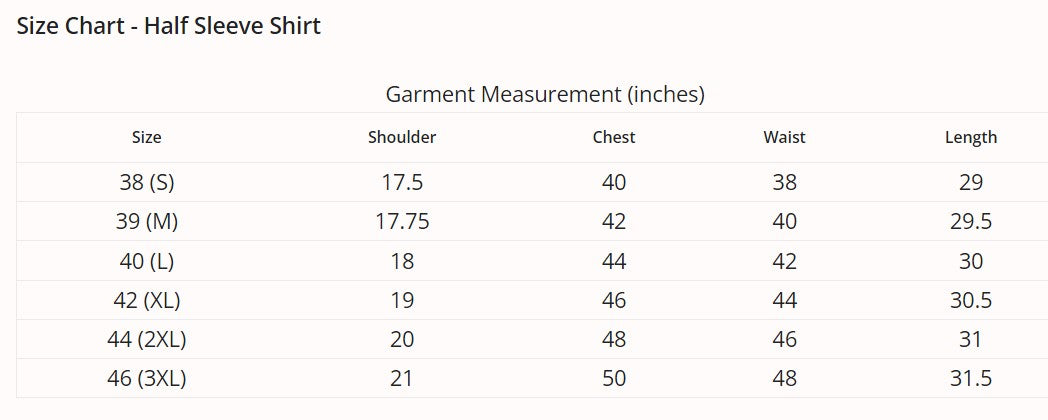Click the Waist column header
1048x420 pixels.
tap(784, 137)
